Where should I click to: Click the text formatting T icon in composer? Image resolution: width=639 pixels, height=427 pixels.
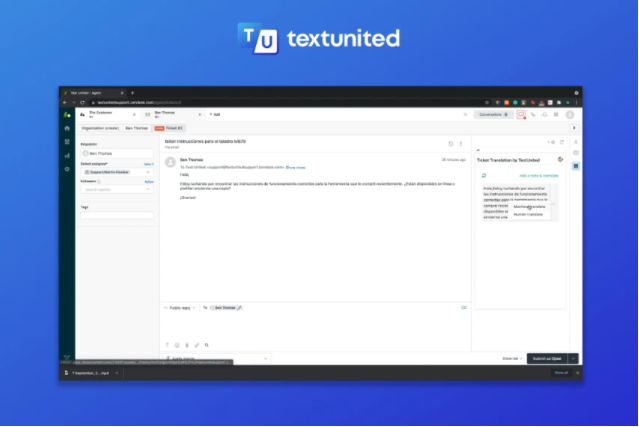click(167, 345)
